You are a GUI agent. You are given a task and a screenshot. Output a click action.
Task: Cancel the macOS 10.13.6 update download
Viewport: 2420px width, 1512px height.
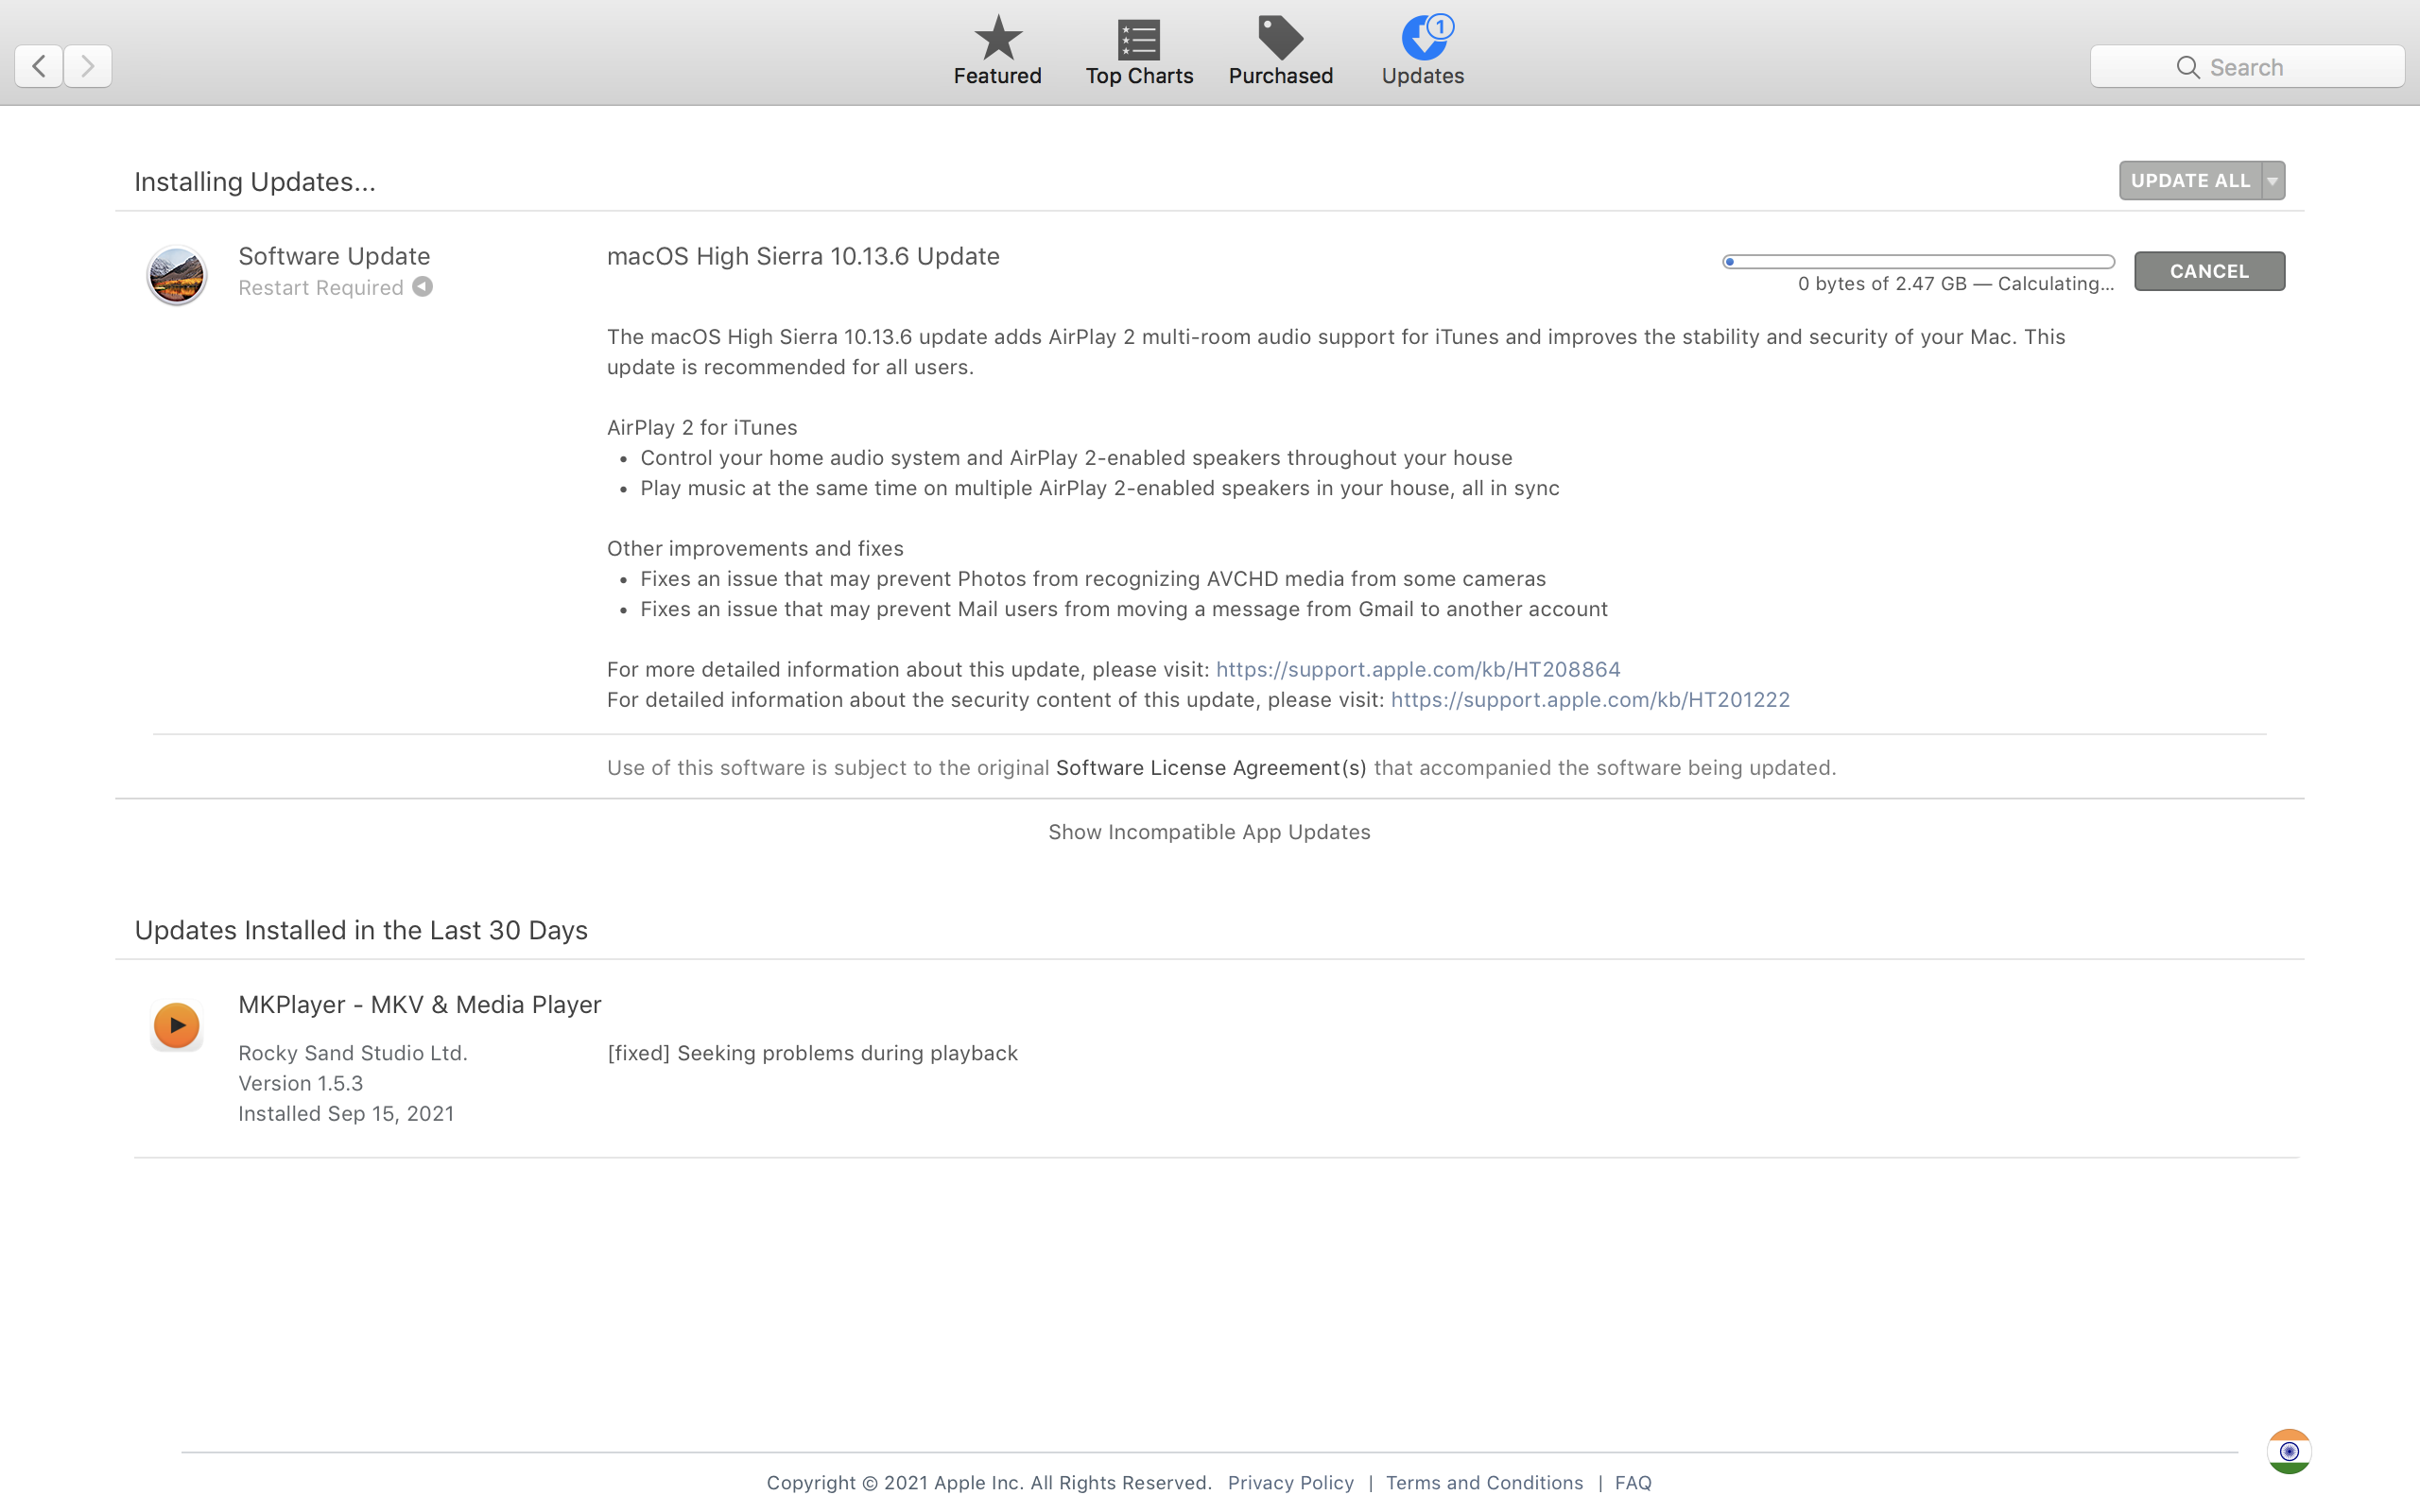coord(2209,271)
